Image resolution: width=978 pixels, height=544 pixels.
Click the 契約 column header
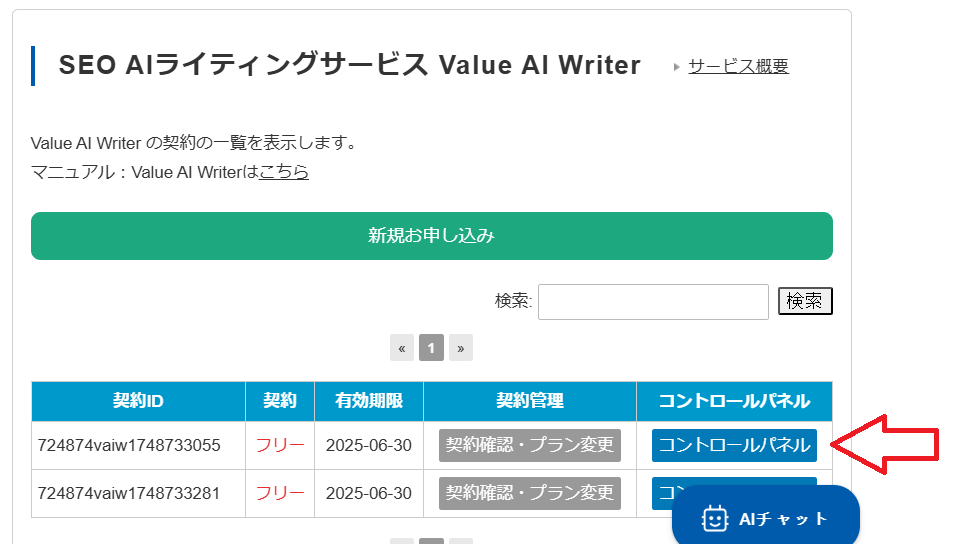coord(280,401)
